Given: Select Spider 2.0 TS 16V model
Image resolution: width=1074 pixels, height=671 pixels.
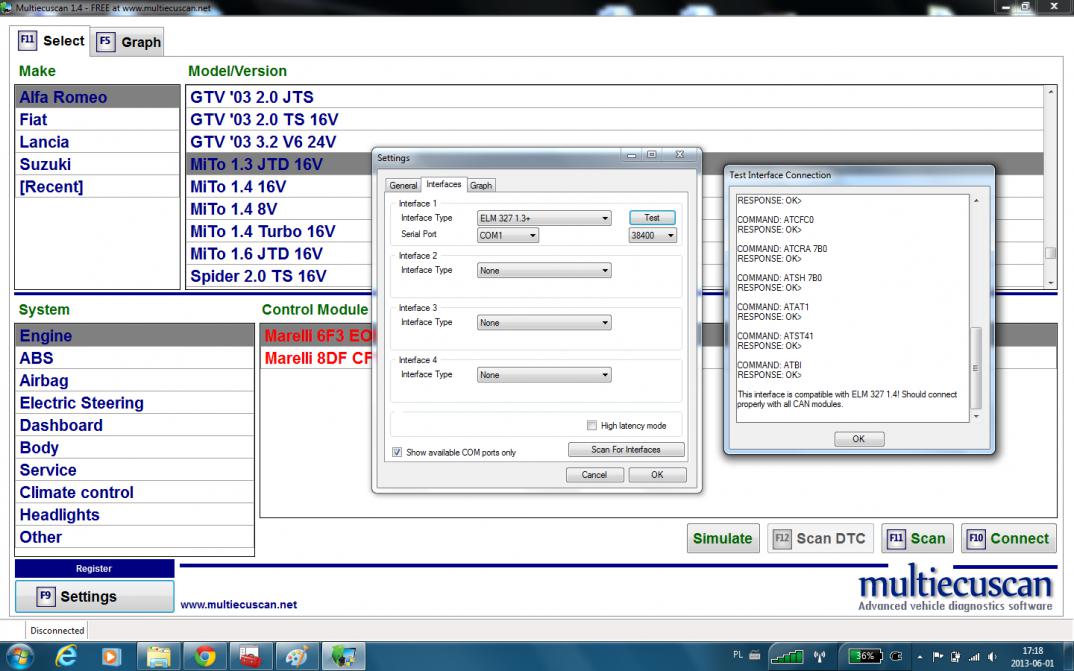Looking at the screenshot, I should 281,276.
